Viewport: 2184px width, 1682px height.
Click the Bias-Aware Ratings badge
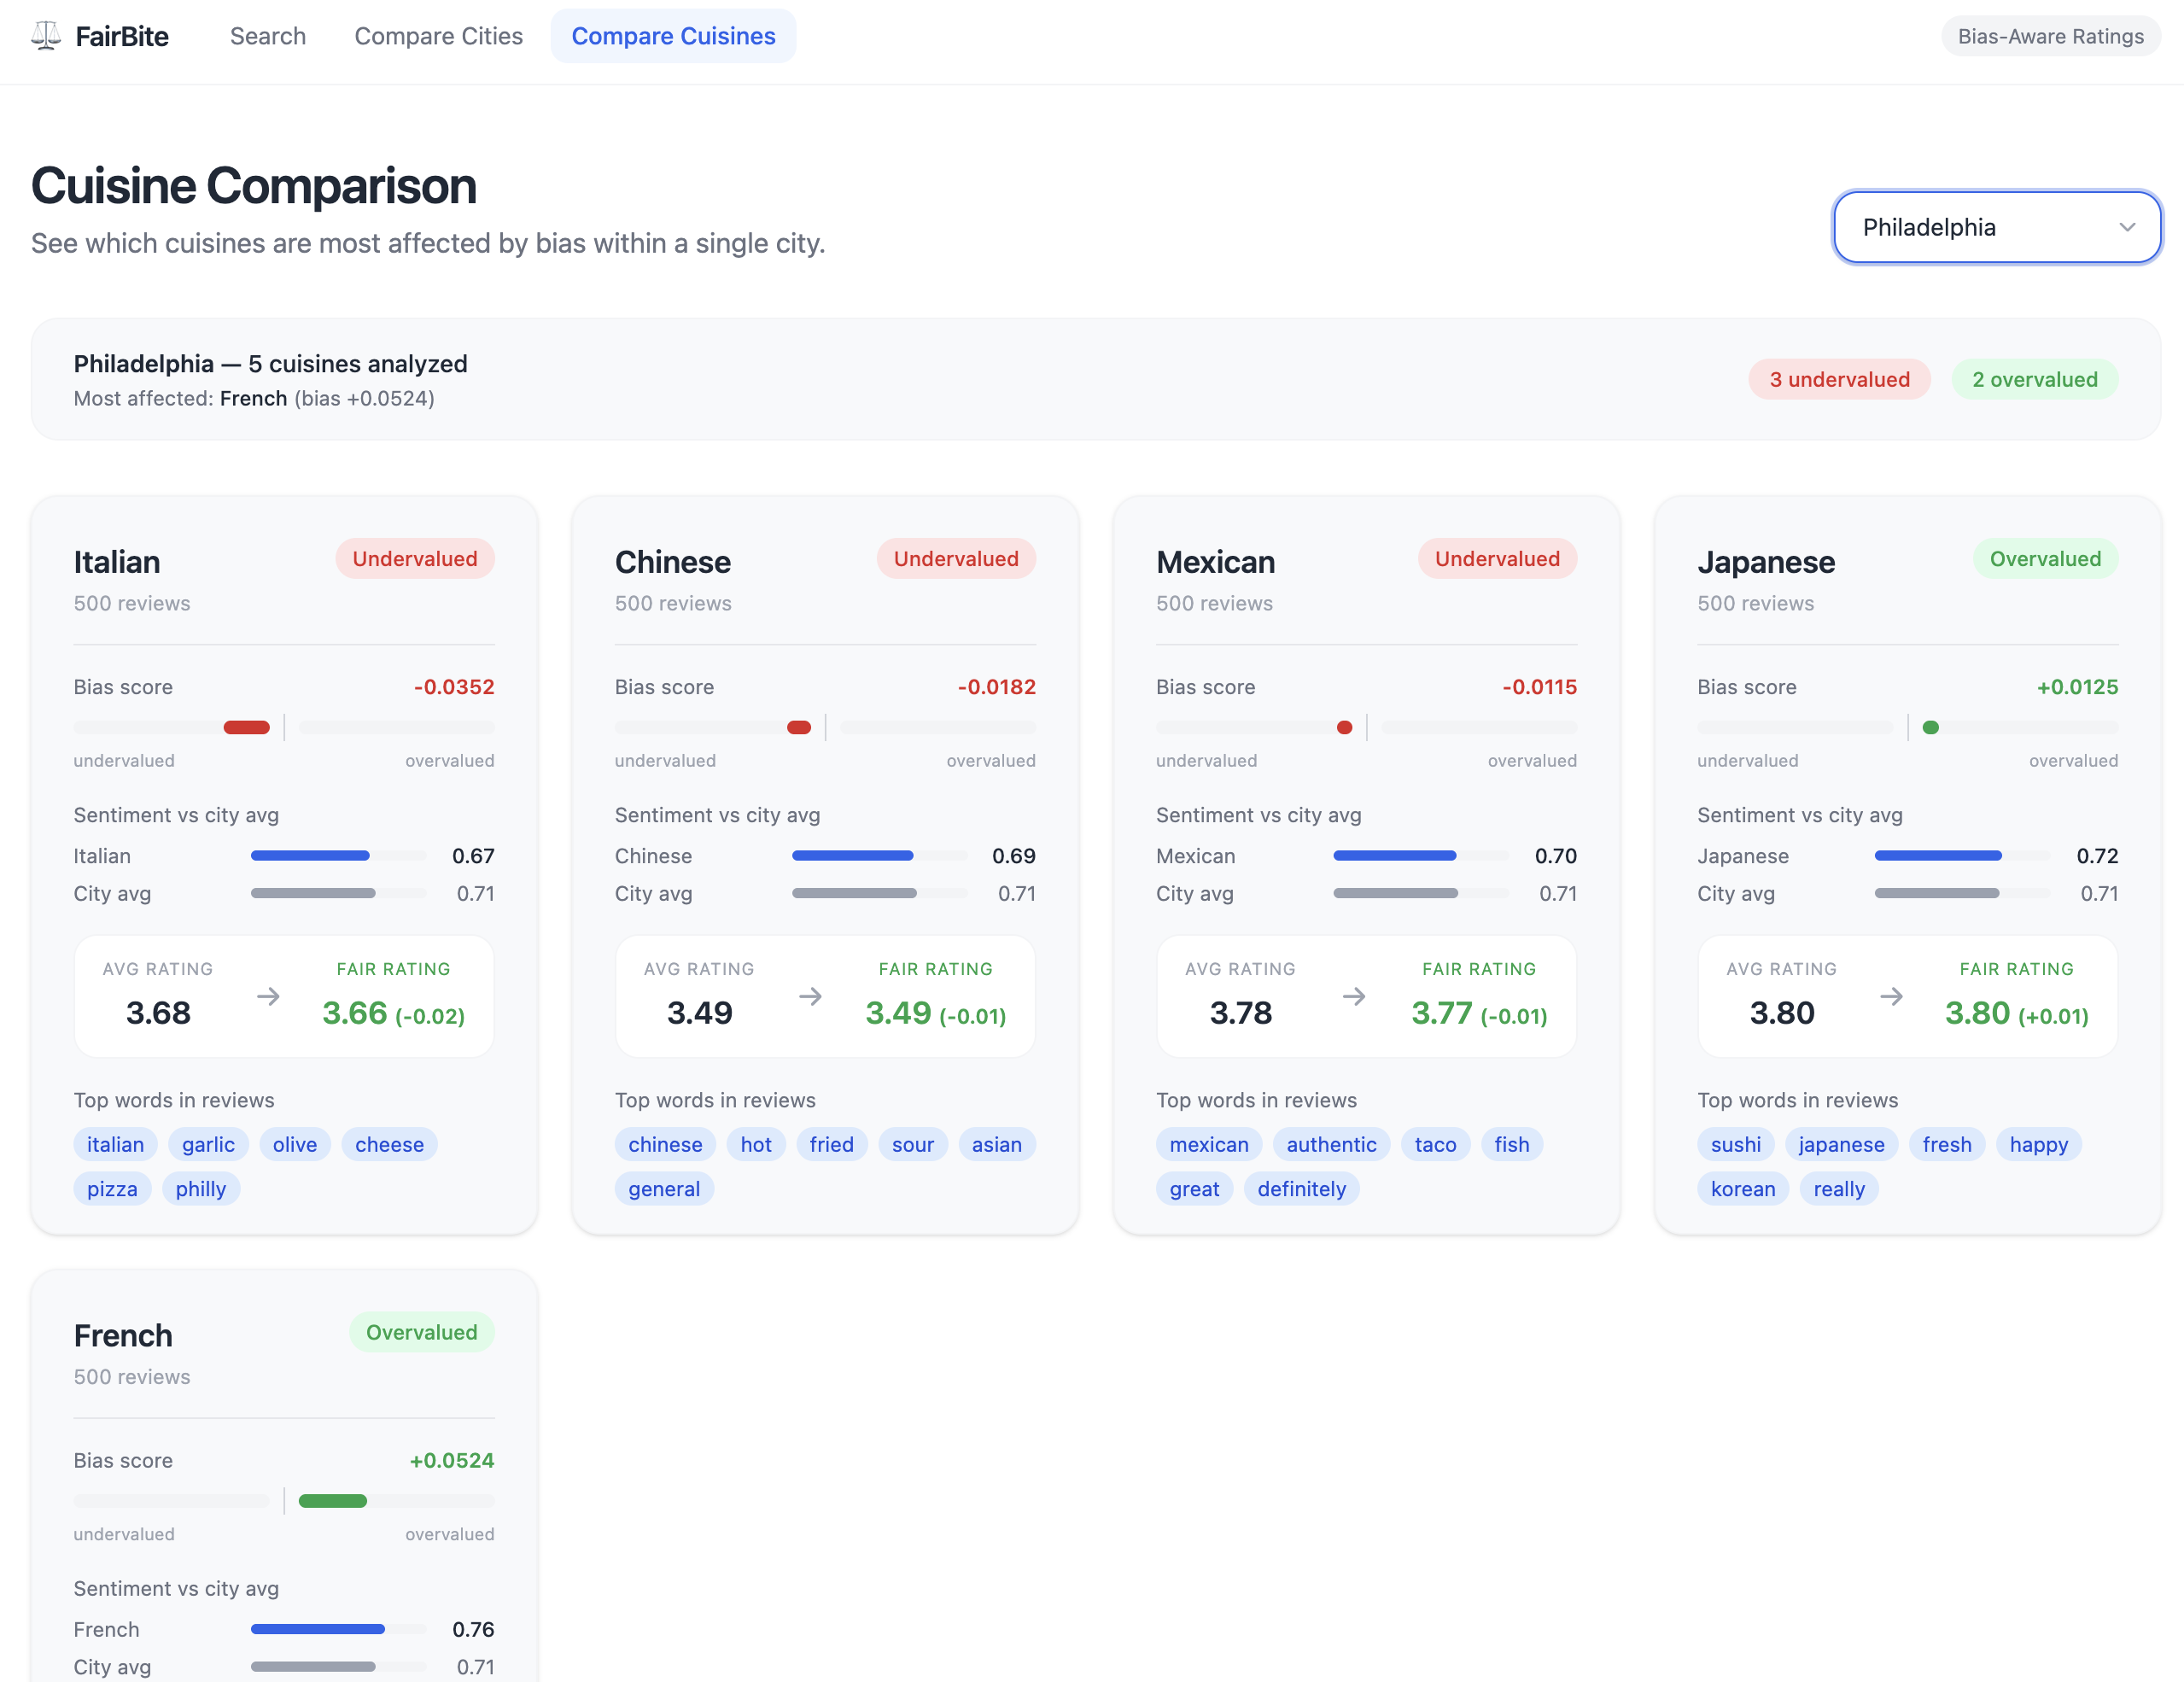point(2050,36)
